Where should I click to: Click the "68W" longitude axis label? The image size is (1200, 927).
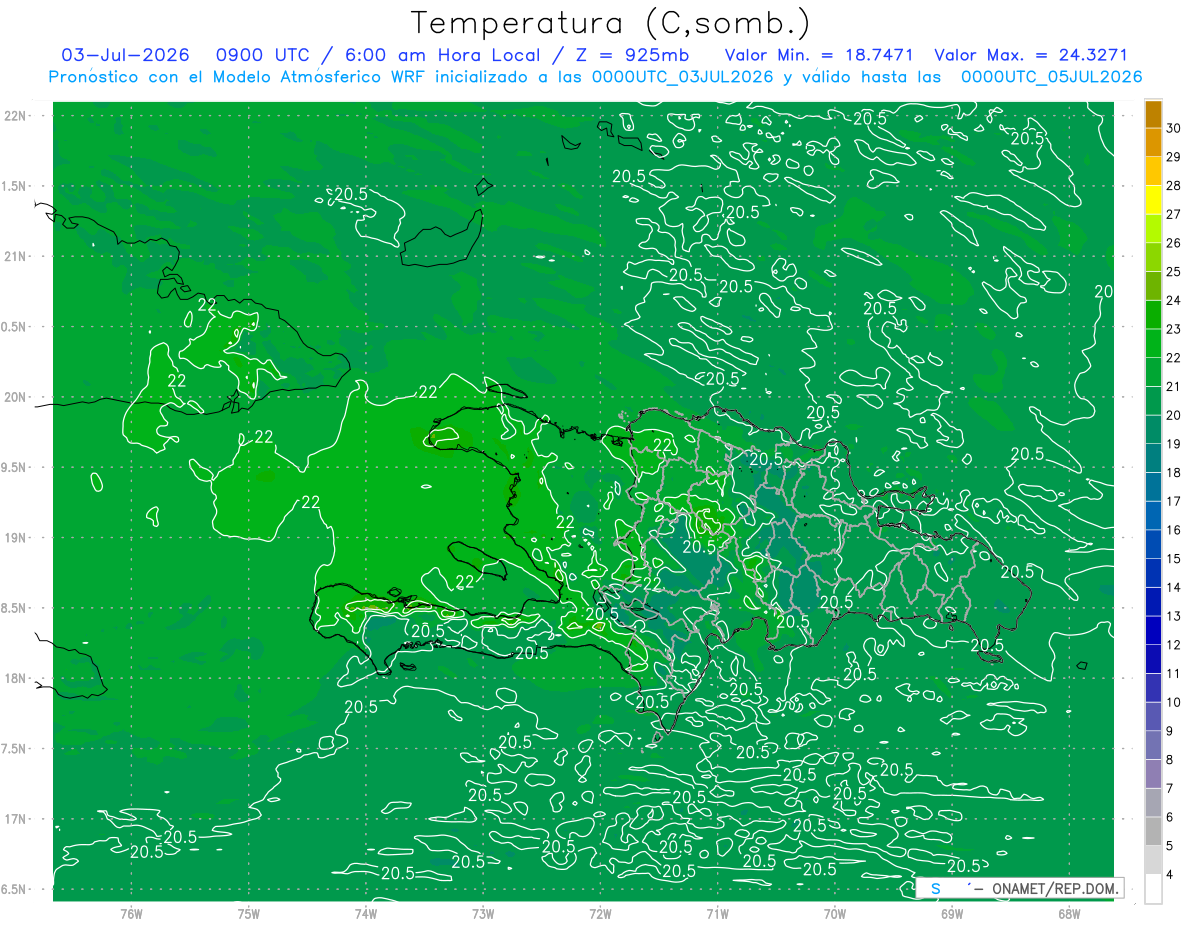[1069, 913]
